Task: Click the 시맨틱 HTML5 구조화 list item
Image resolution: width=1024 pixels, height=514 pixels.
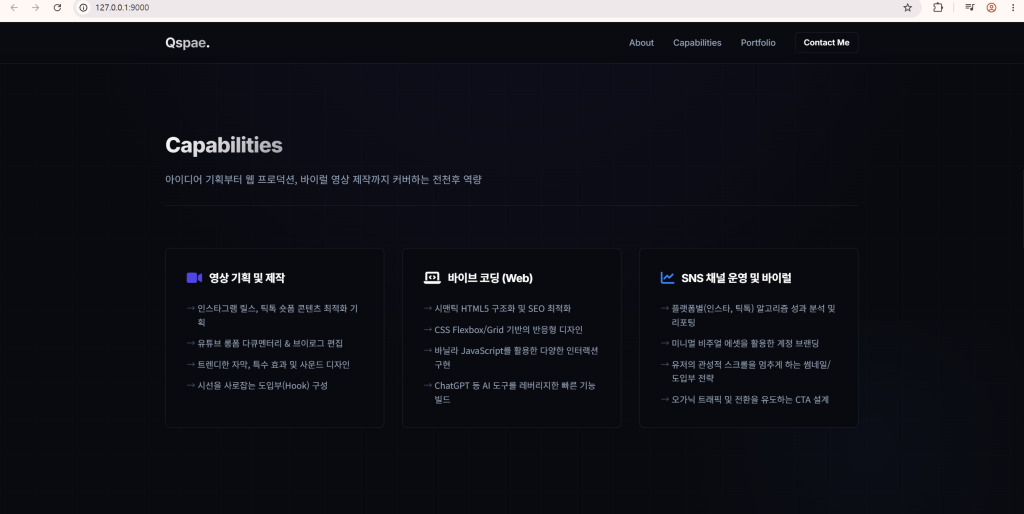Action: [x=498, y=308]
